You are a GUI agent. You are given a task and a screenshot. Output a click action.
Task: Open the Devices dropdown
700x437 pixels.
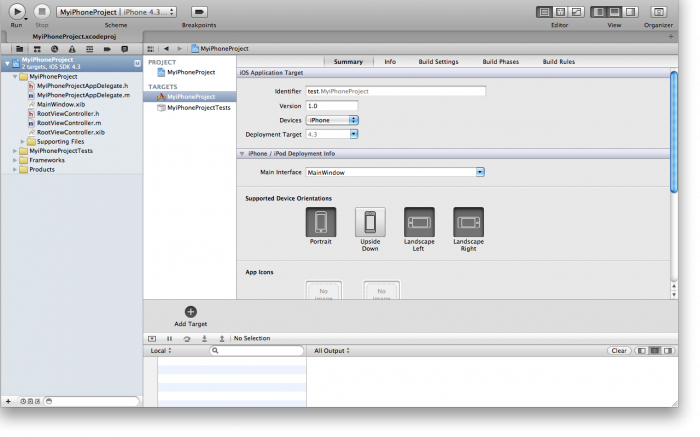click(x=332, y=119)
